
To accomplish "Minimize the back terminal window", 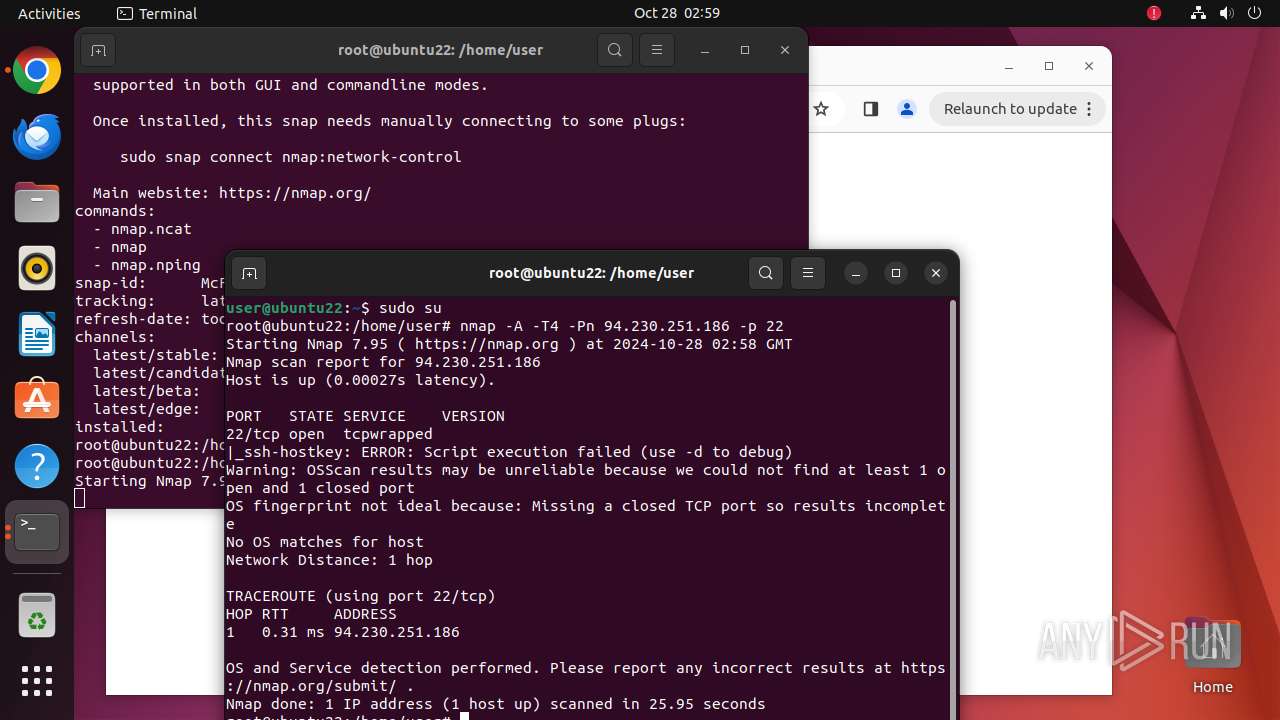I will [705, 50].
